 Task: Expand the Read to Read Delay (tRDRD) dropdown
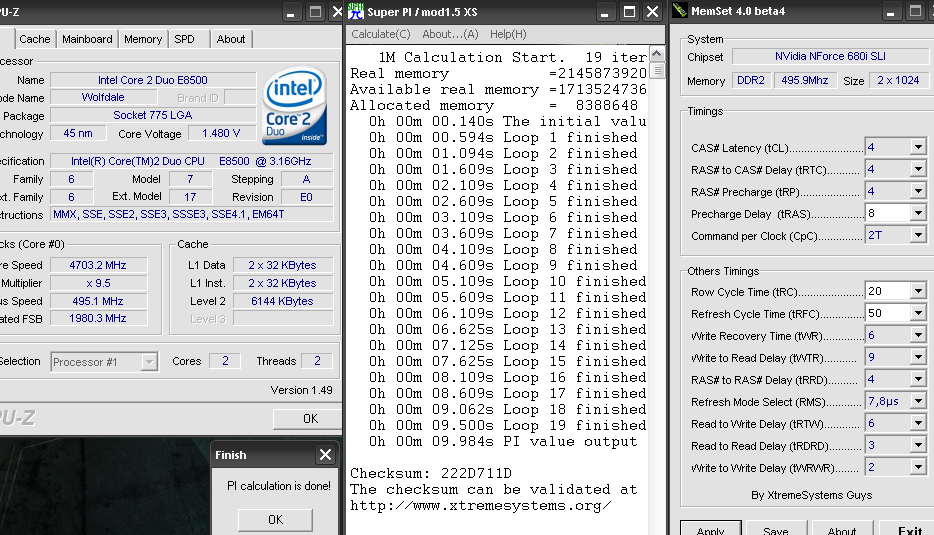pyautogui.click(x=918, y=445)
